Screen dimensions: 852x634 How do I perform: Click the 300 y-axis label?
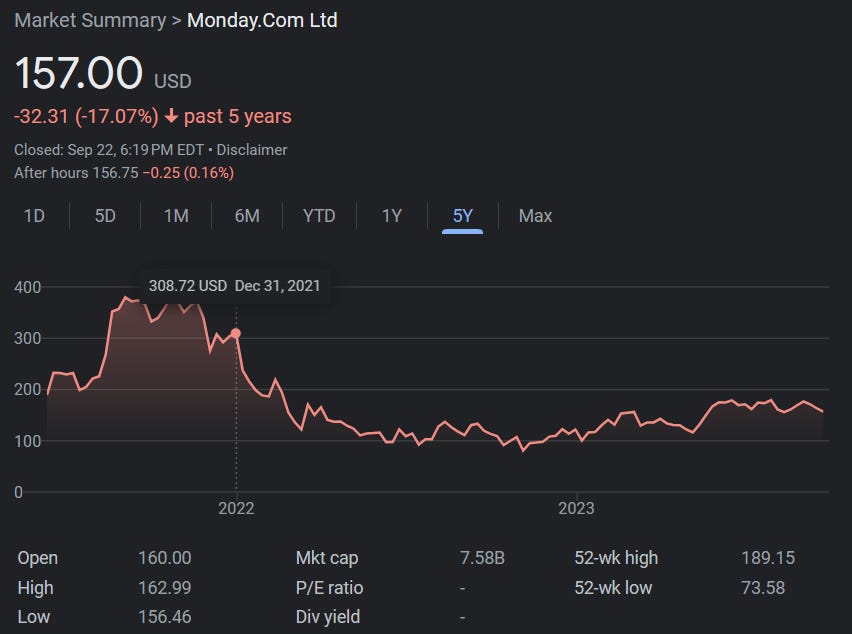coord(28,338)
